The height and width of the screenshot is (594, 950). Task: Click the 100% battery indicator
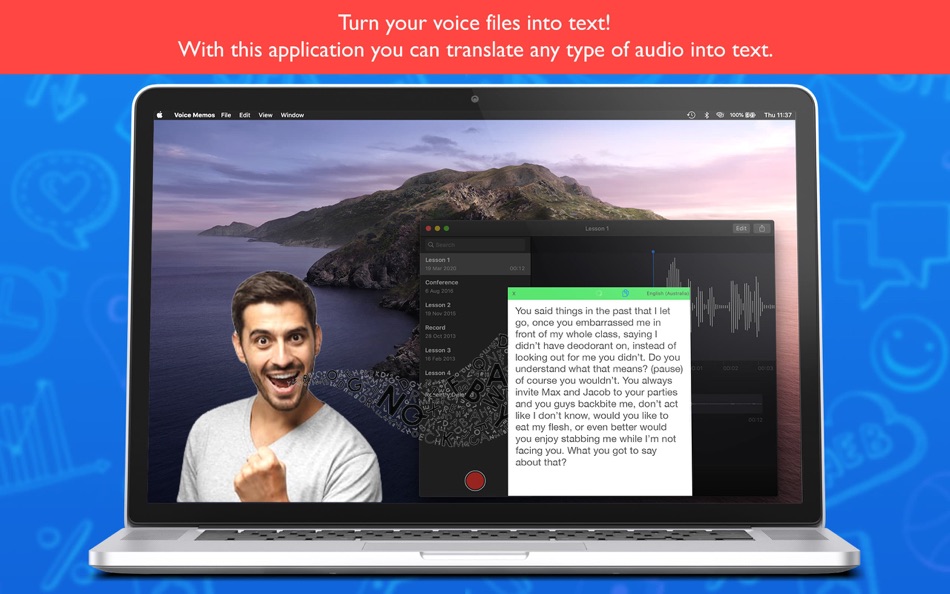tap(742, 115)
